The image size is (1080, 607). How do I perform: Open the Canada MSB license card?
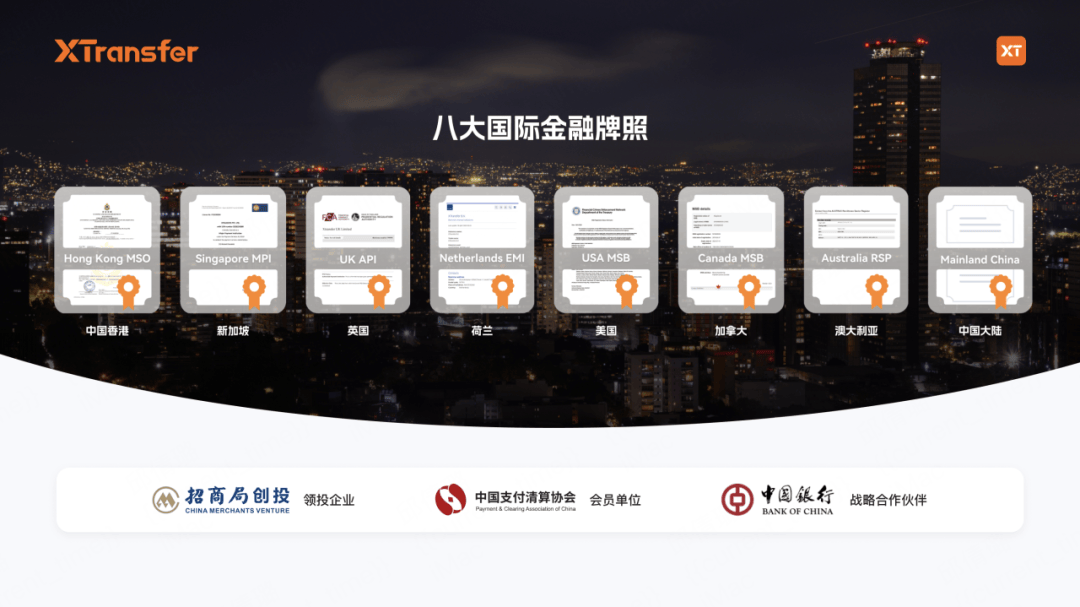tap(731, 250)
